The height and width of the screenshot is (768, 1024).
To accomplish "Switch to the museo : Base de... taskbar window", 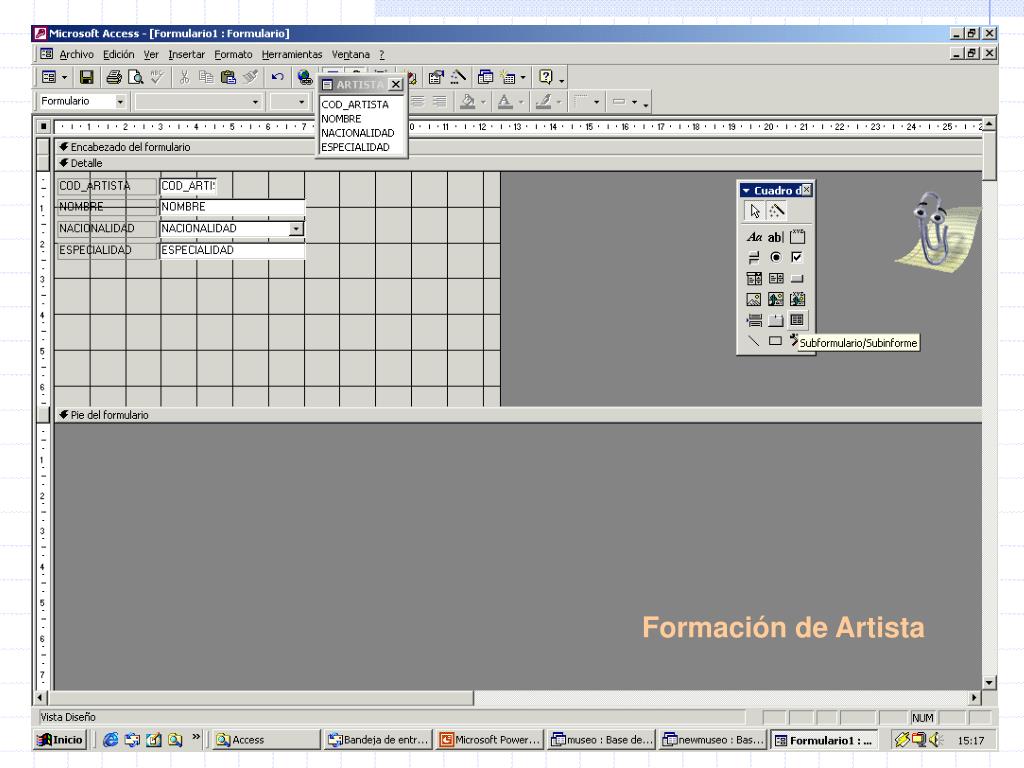I will click(x=601, y=739).
